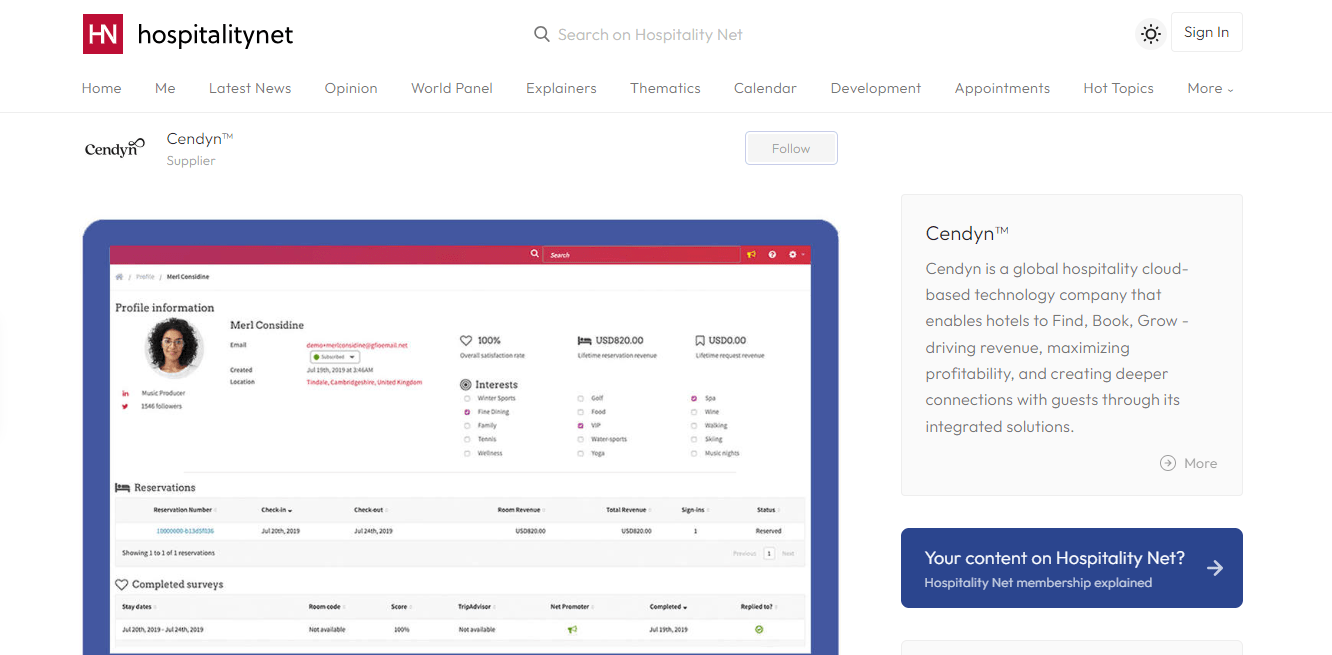Click page 1 in the reservations pagination
The height and width of the screenshot is (655, 1332).
[x=769, y=553]
